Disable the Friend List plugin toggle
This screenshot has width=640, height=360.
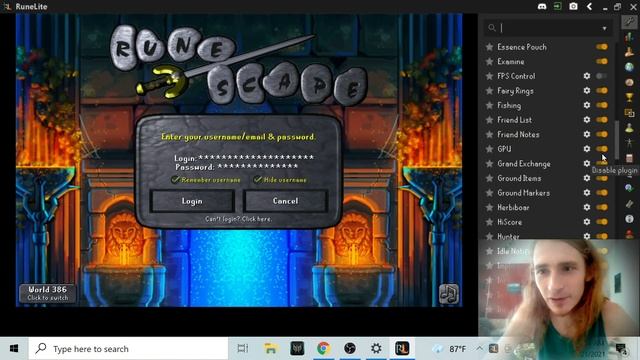click(602, 120)
